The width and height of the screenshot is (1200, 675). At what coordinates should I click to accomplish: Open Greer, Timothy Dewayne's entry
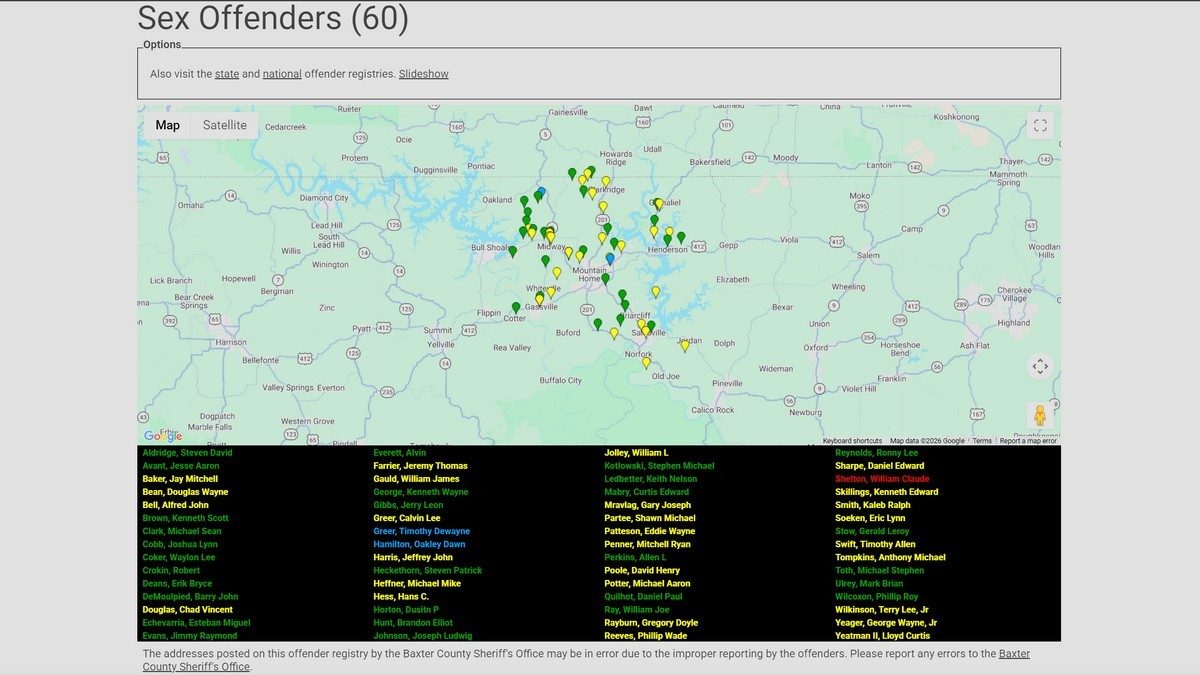tap(422, 531)
